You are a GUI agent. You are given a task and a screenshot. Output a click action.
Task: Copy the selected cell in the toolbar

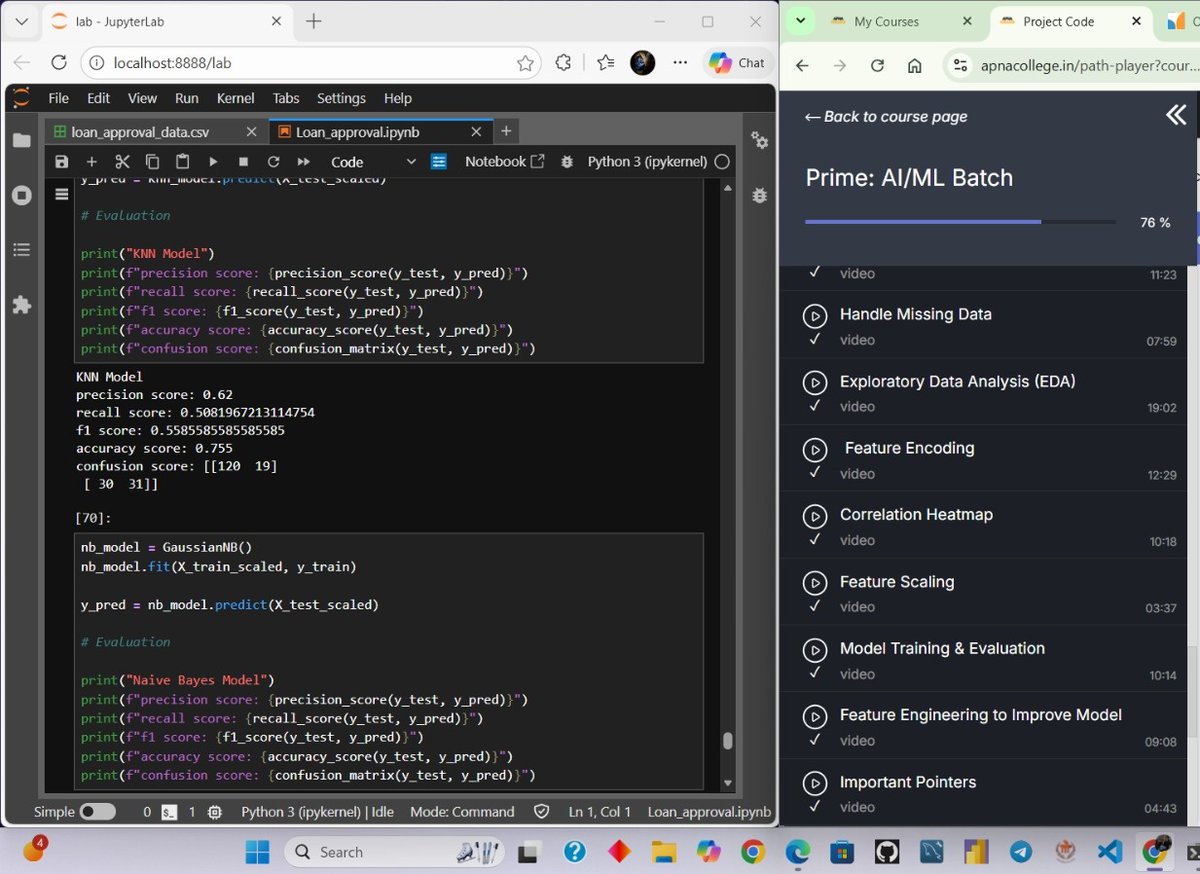(x=152, y=161)
